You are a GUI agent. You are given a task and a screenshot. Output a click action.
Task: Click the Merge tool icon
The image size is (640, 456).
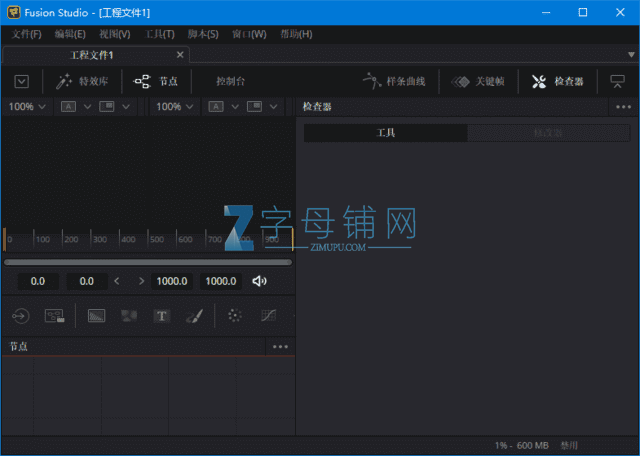pos(129,315)
